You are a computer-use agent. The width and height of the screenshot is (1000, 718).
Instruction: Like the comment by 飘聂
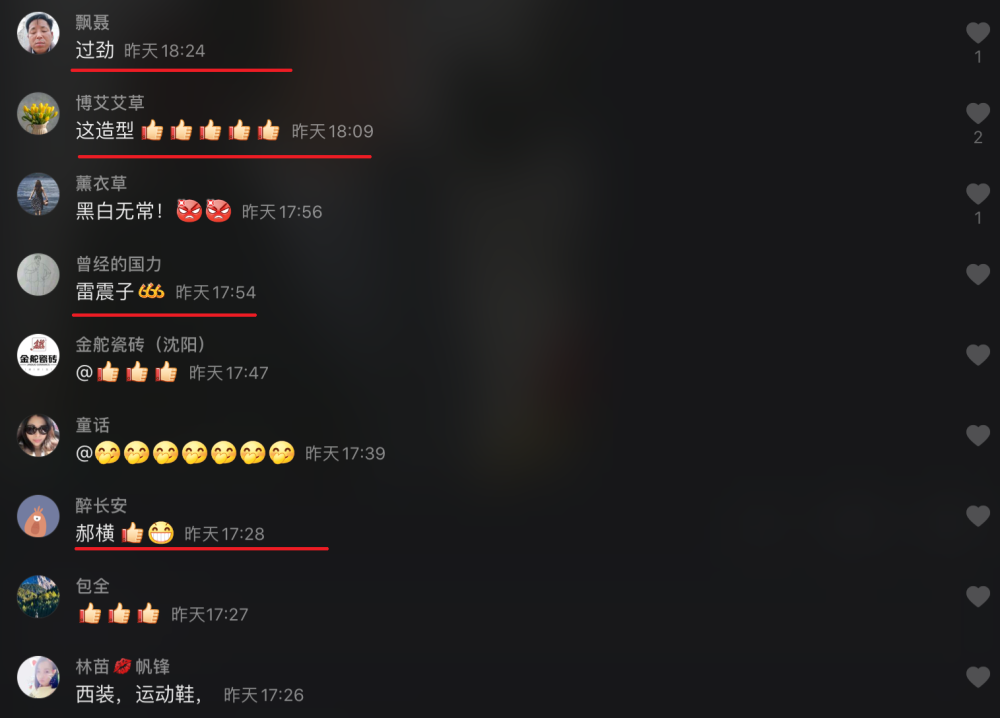(978, 33)
